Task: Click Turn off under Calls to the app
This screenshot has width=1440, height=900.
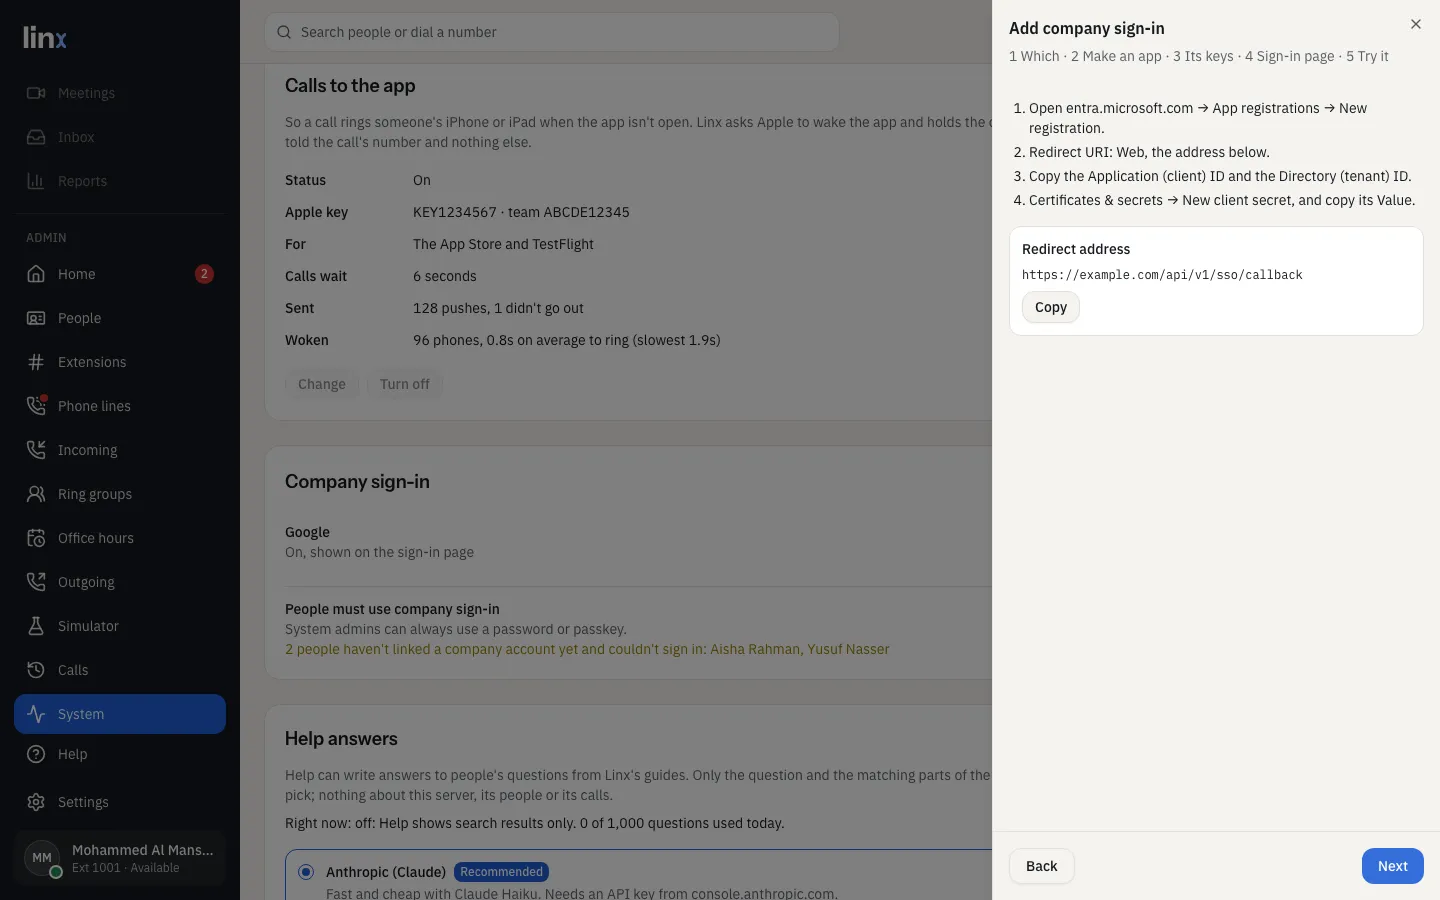Action: pyautogui.click(x=405, y=384)
